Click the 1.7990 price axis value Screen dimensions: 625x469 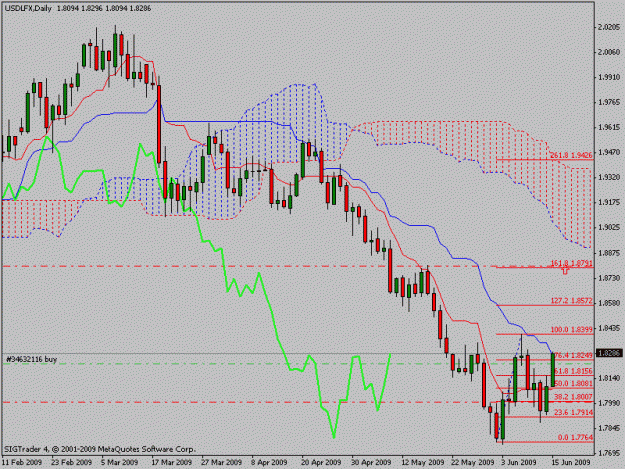609,403
